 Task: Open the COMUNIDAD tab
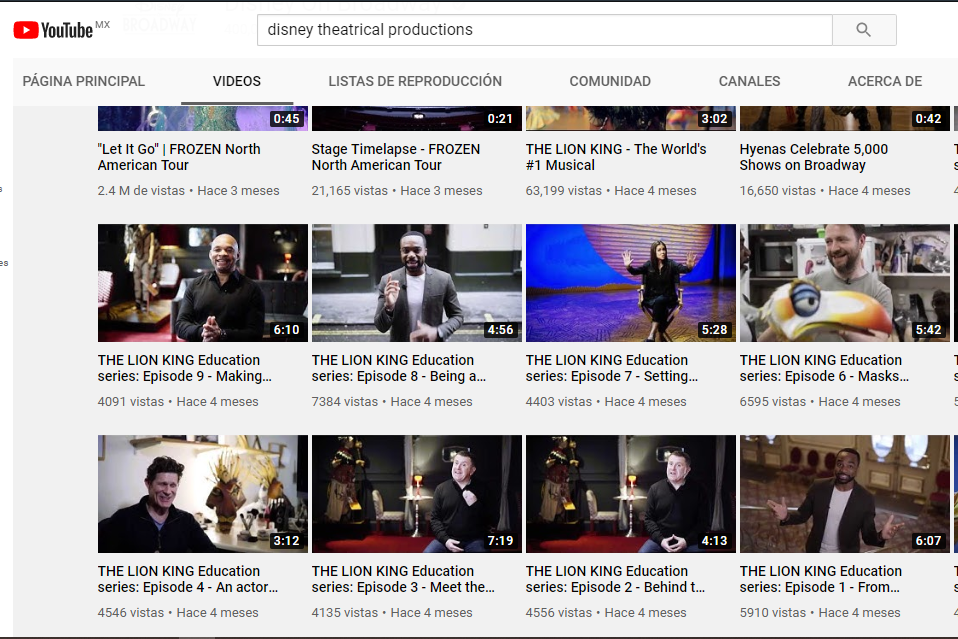[610, 81]
